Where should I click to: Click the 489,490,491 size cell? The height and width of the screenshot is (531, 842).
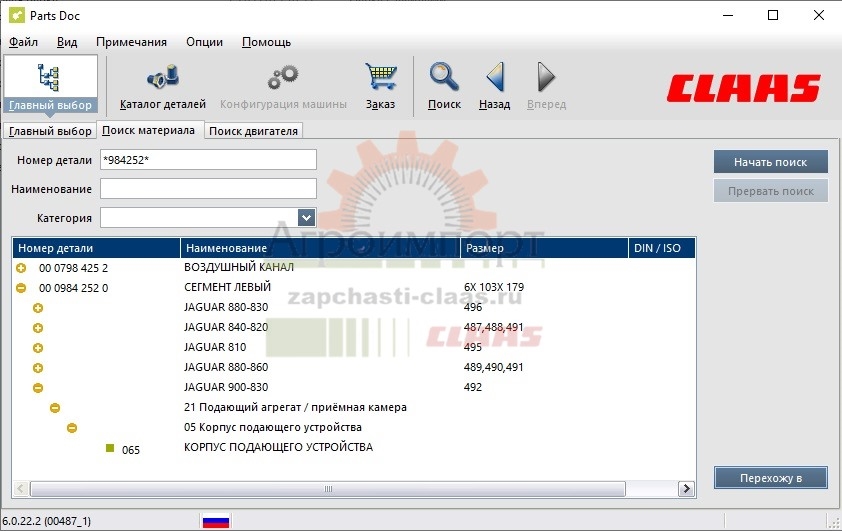click(493, 367)
